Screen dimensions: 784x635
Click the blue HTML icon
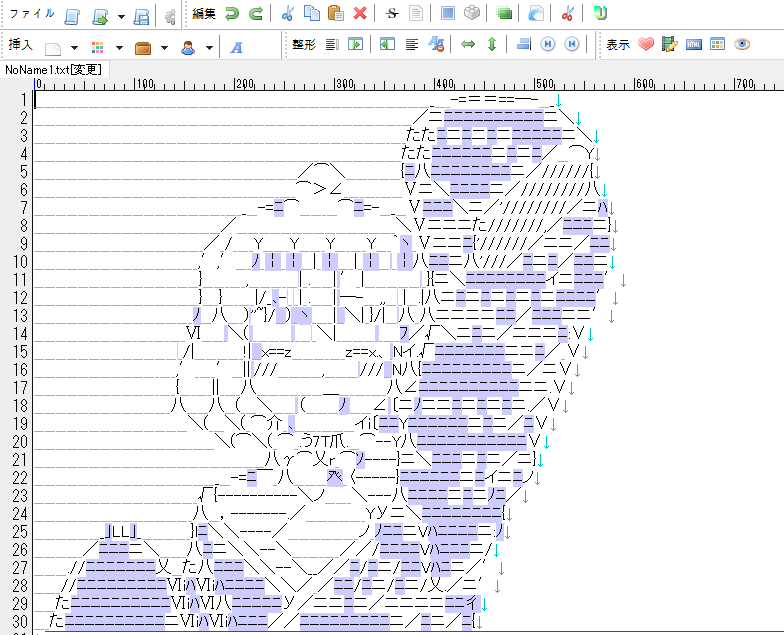[694, 45]
